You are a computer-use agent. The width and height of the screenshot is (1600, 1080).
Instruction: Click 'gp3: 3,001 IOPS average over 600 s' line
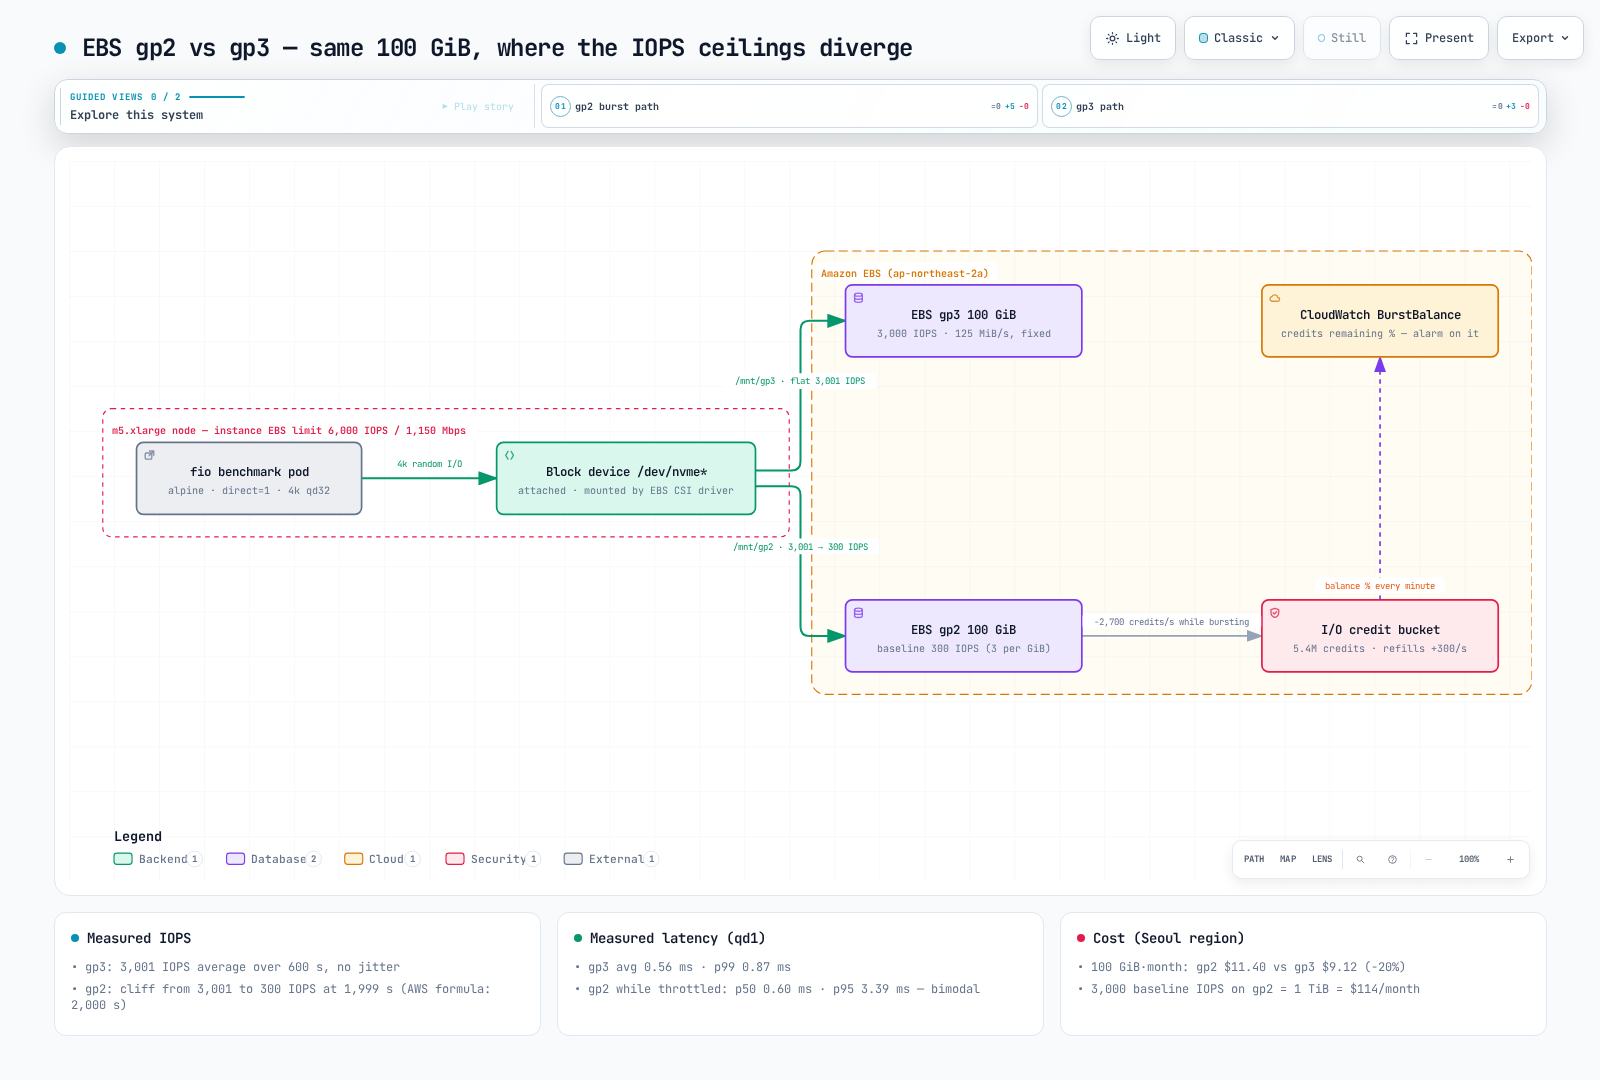tap(242, 967)
